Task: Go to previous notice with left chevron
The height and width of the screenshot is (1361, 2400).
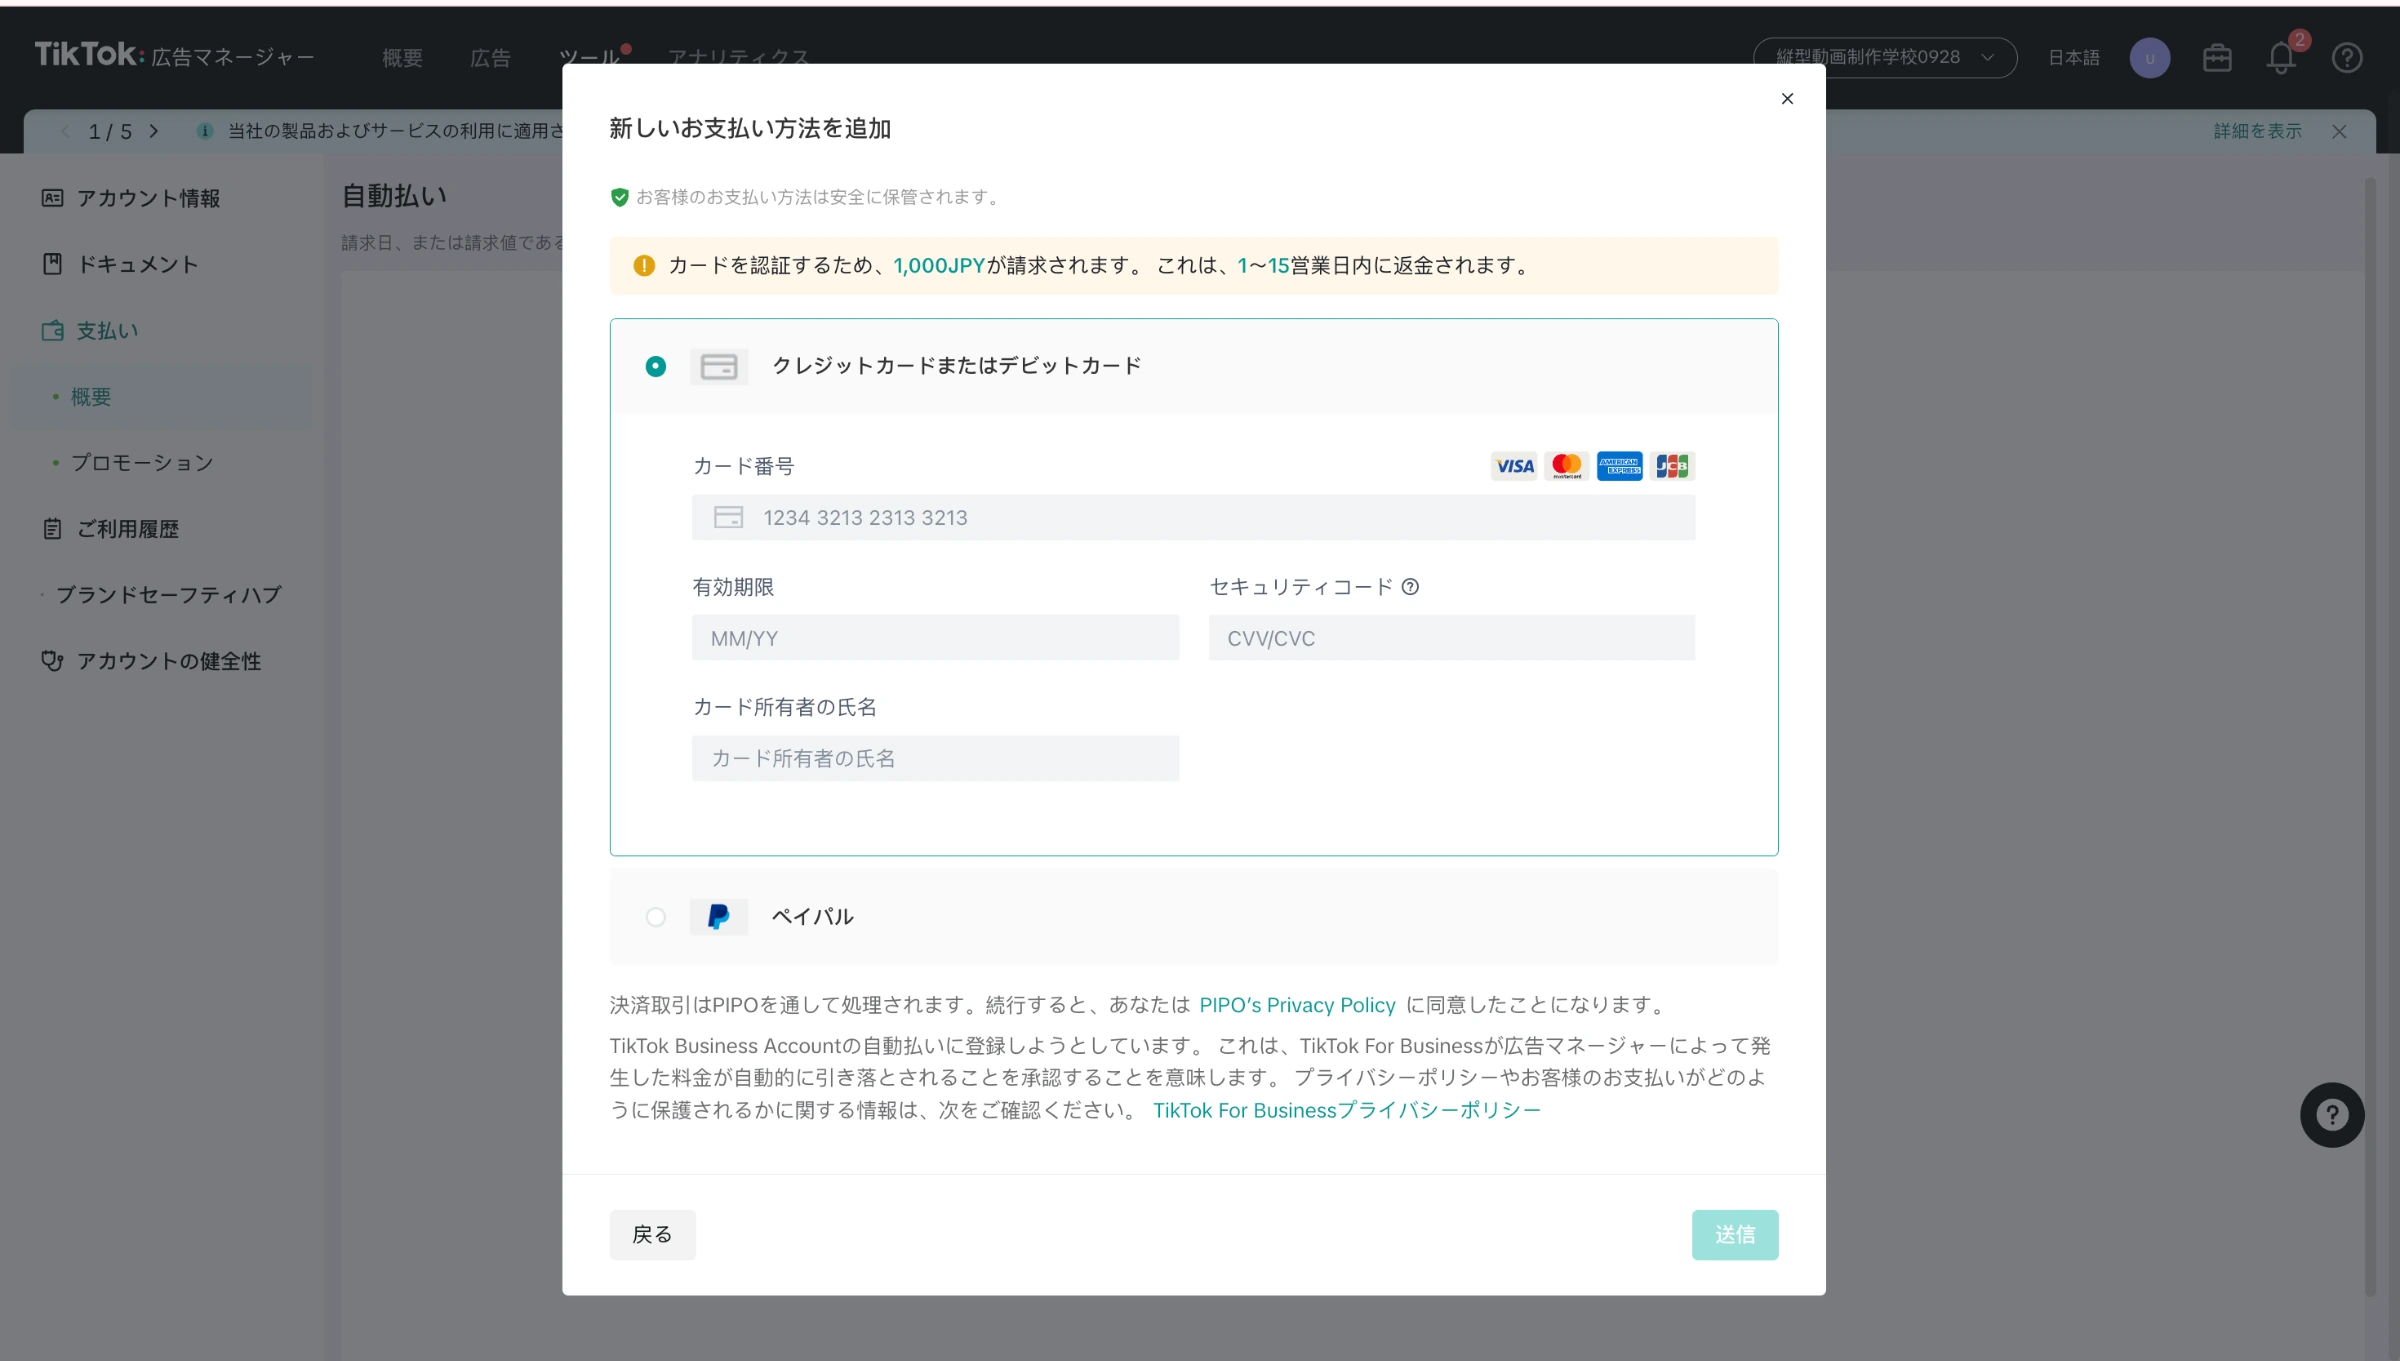Action: pyautogui.click(x=66, y=131)
